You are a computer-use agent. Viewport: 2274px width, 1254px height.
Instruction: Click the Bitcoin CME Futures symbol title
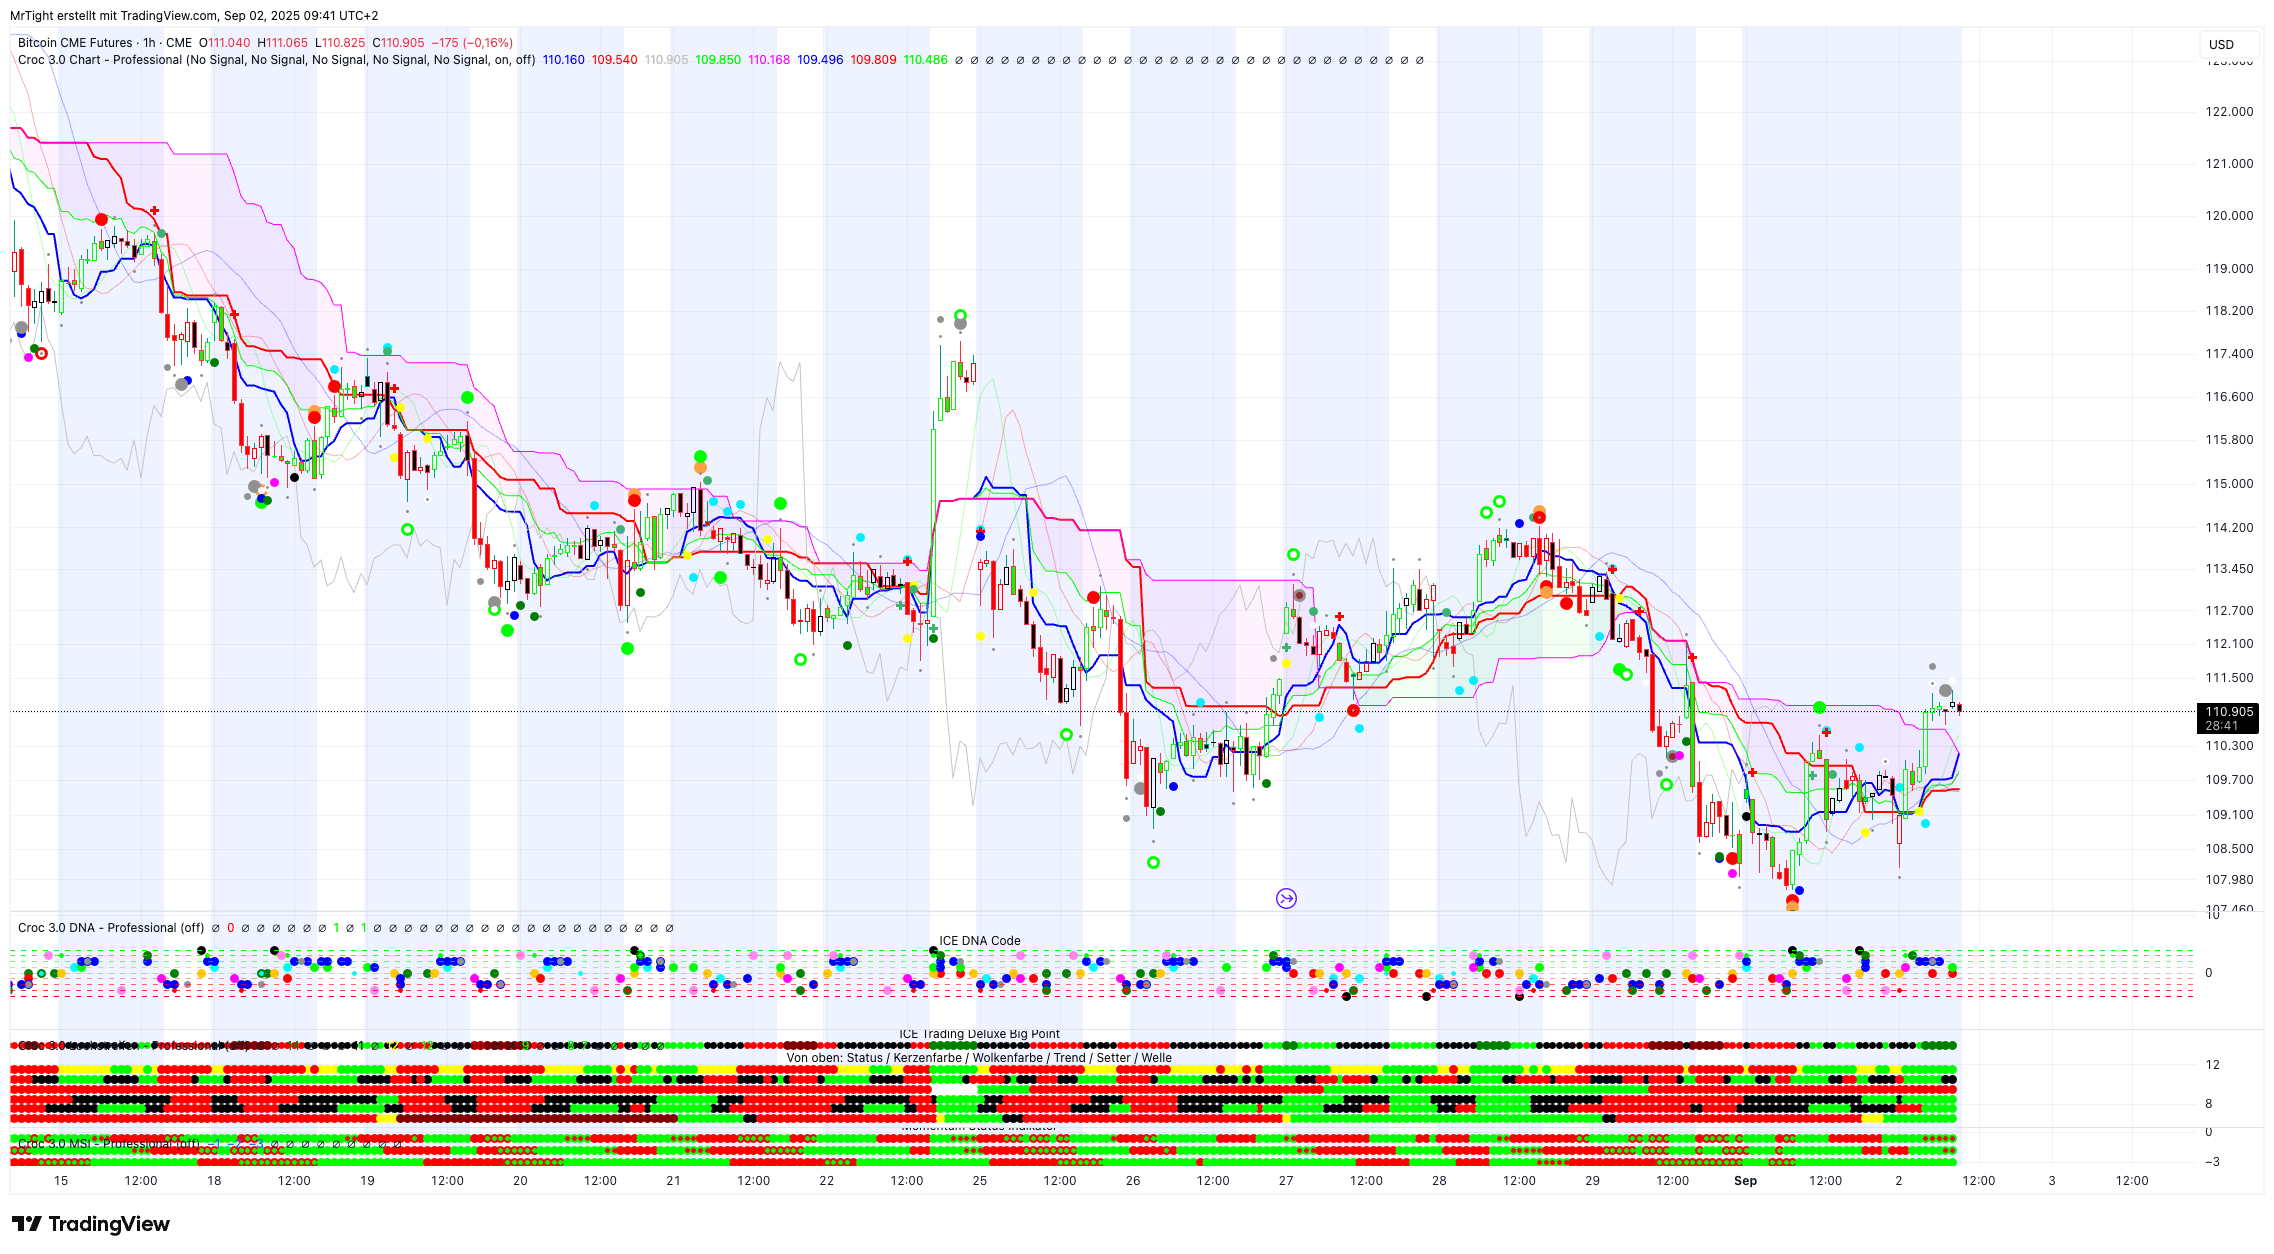tap(75, 43)
